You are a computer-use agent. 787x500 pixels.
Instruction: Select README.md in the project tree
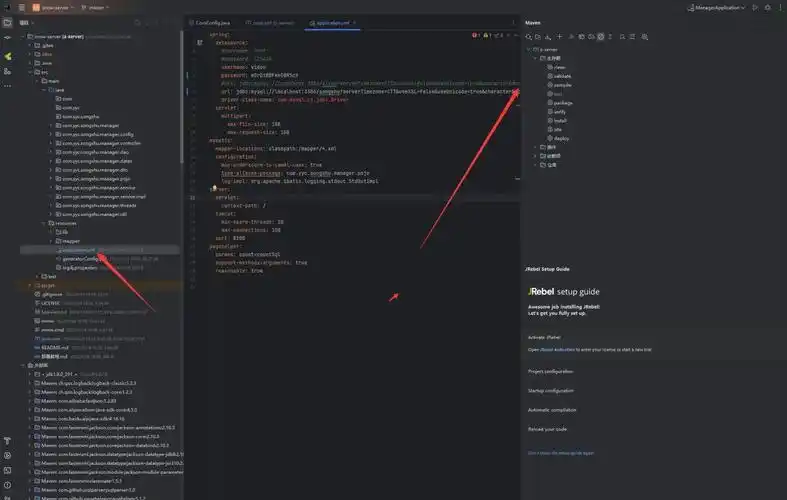click(51, 347)
